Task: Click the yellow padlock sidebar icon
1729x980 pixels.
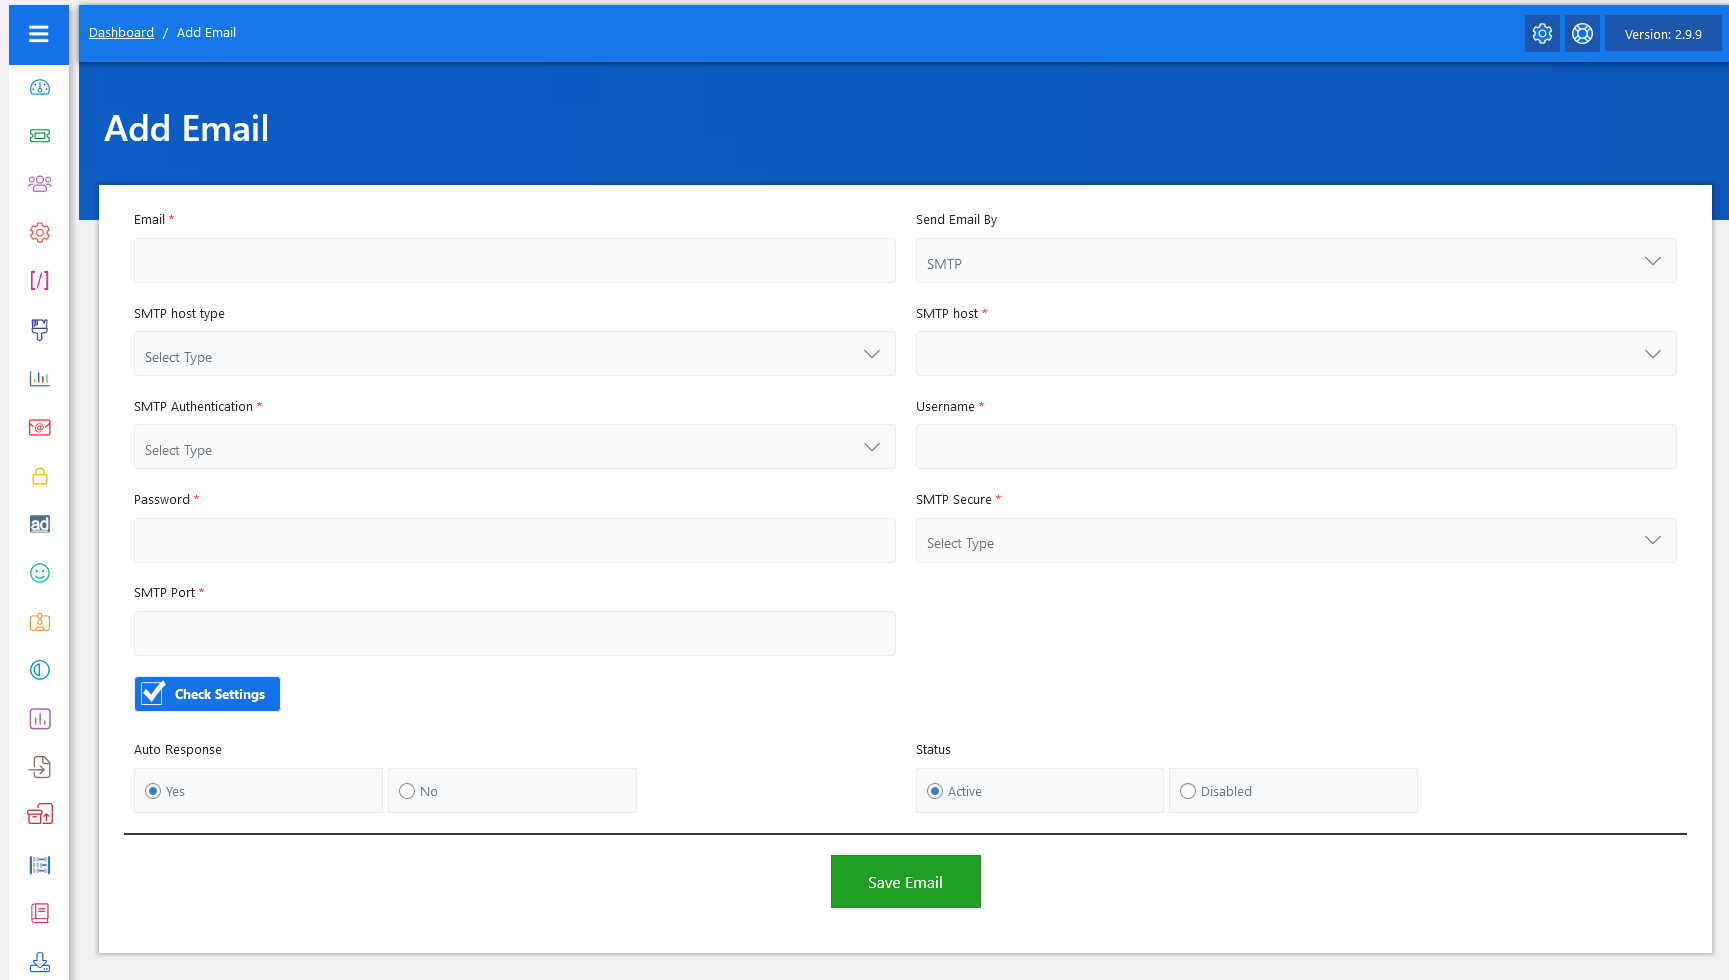Action: click(x=40, y=476)
